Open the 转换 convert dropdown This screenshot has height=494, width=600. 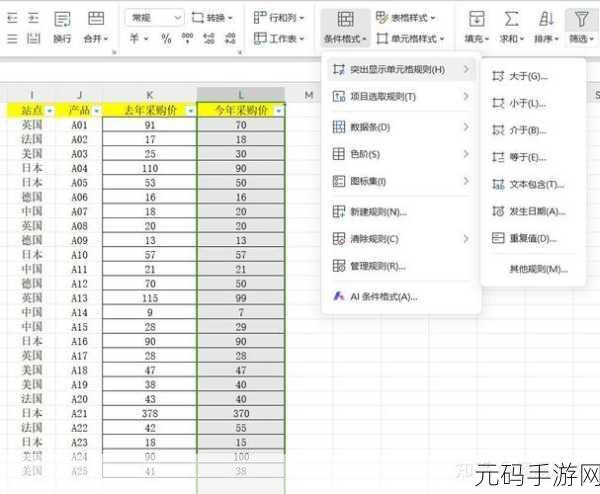click(x=212, y=18)
